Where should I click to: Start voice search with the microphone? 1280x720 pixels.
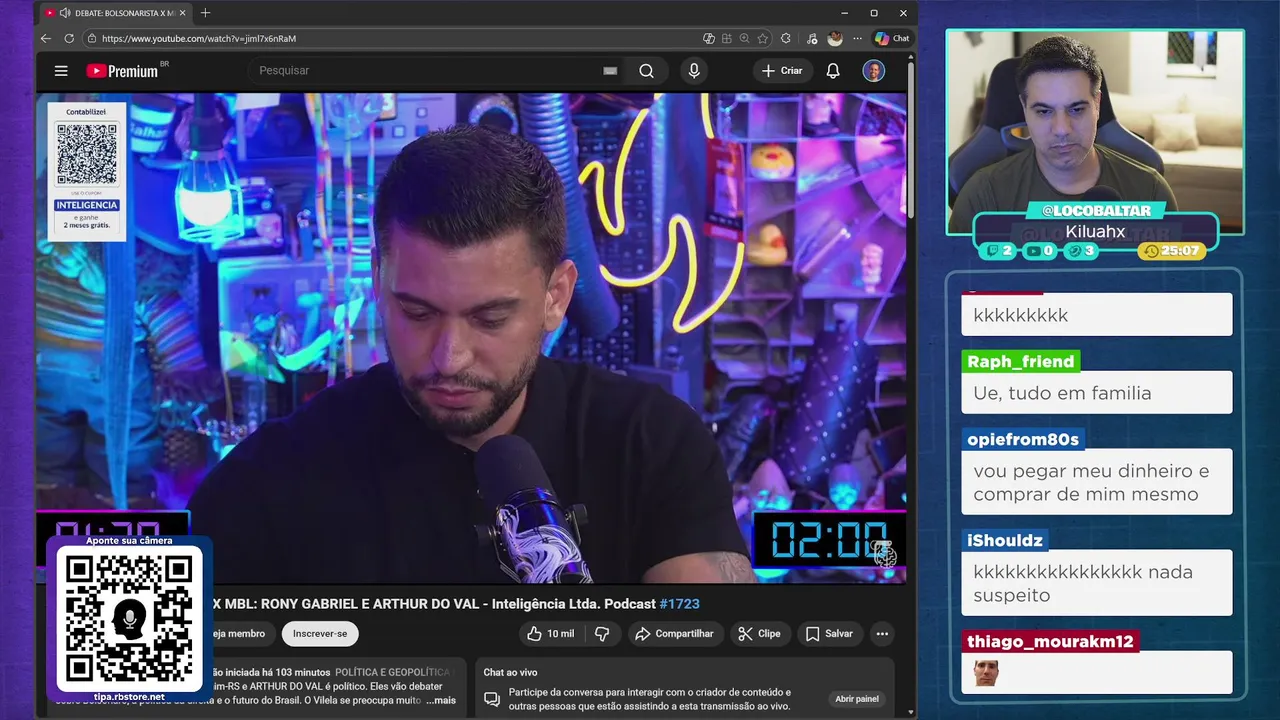coord(694,71)
